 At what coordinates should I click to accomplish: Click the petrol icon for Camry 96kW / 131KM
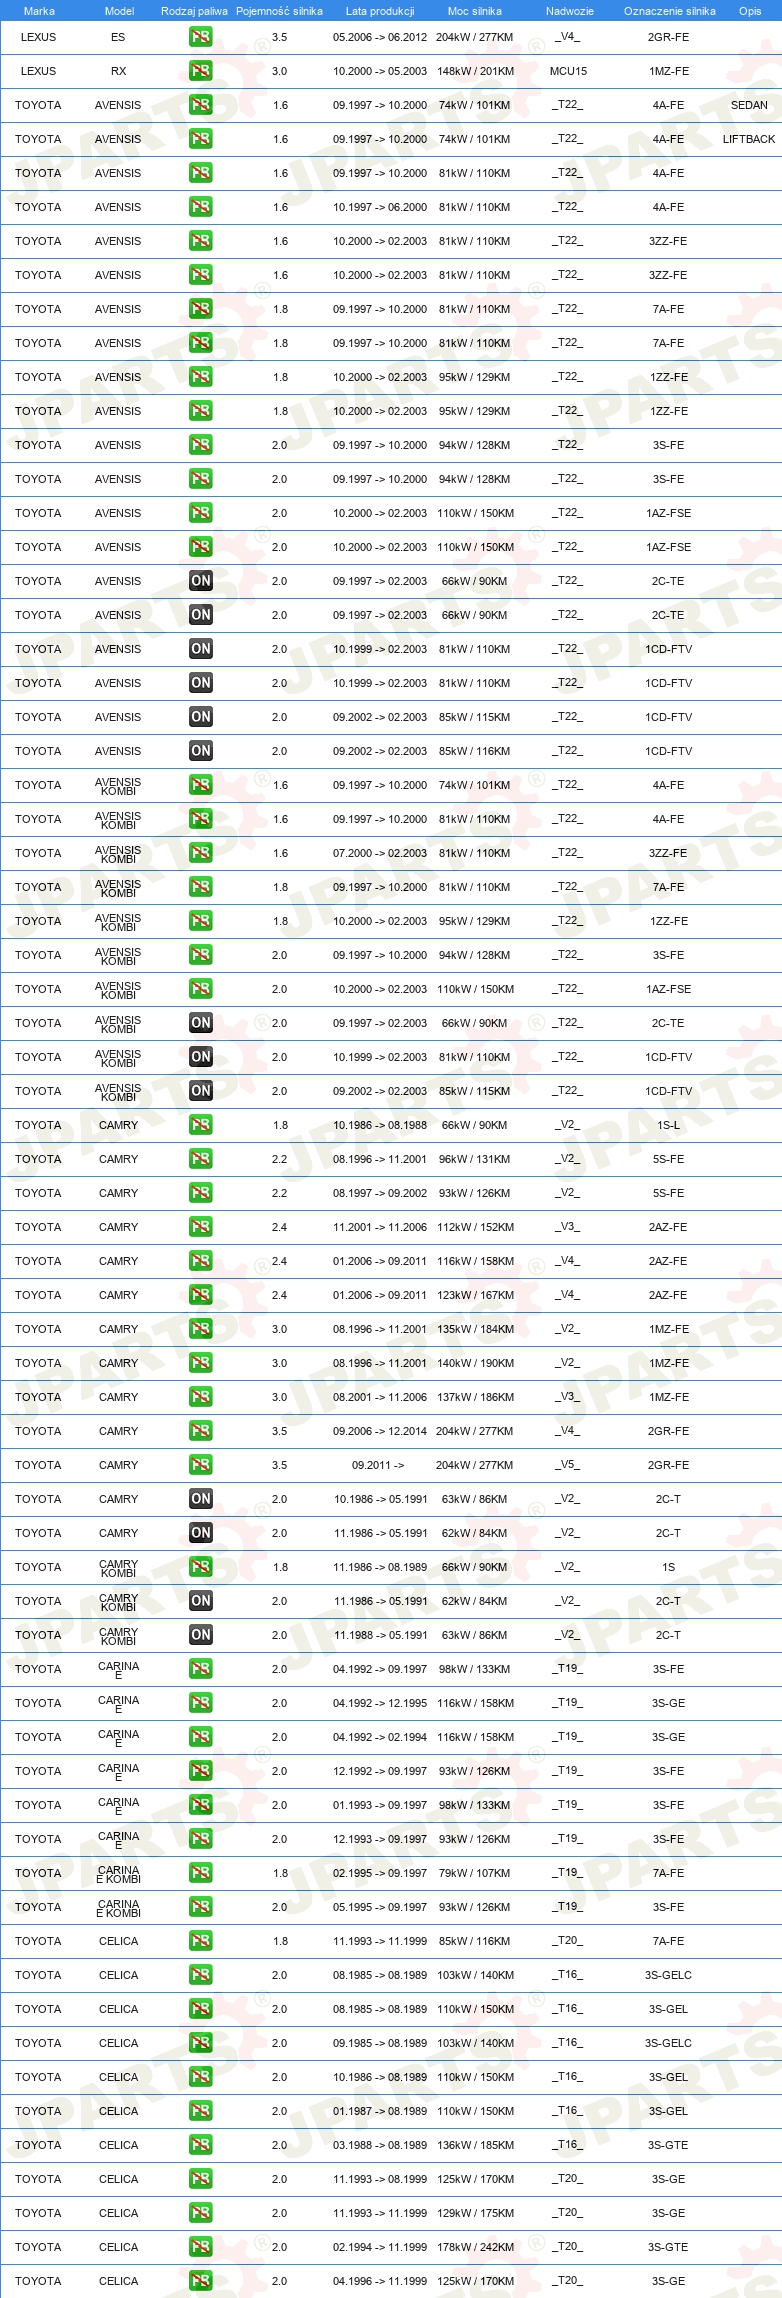(201, 1159)
